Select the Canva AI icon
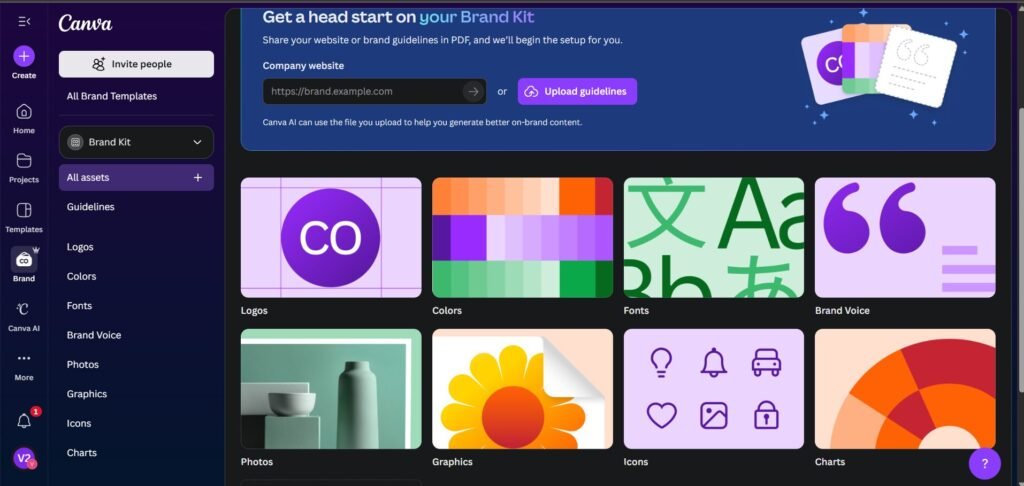 [24, 309]
